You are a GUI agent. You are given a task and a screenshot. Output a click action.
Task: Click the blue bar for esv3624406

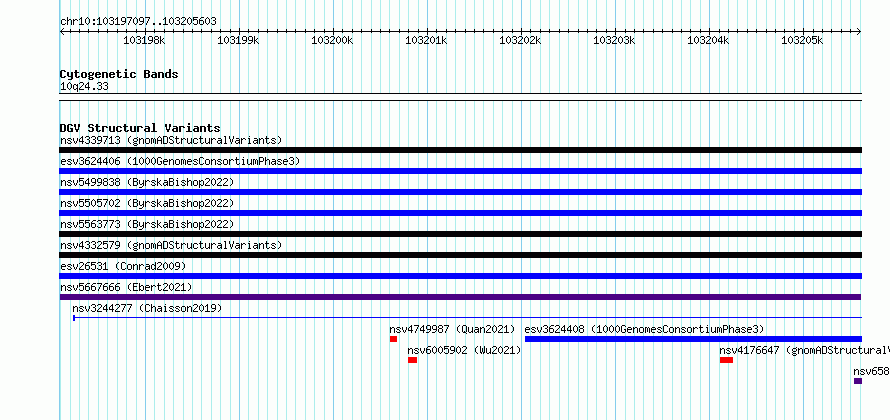pos(461,171)
